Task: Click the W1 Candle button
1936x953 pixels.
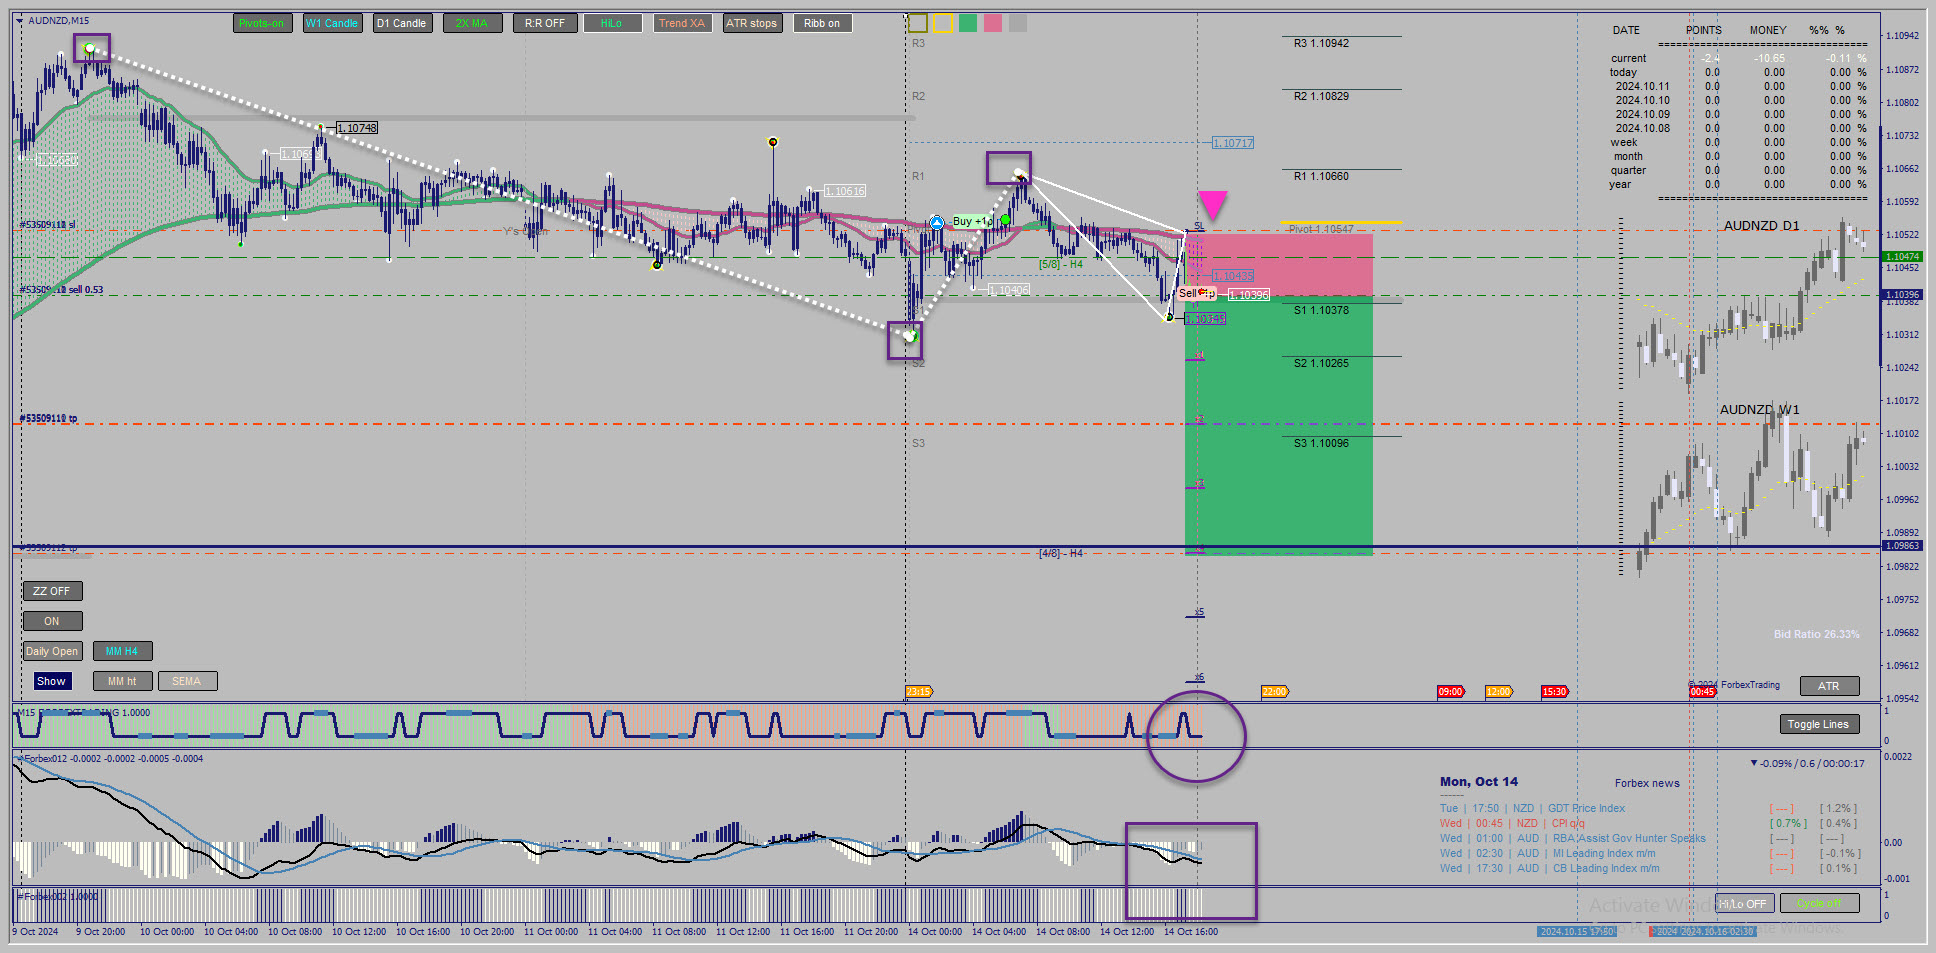Action: tap(332, 23)
